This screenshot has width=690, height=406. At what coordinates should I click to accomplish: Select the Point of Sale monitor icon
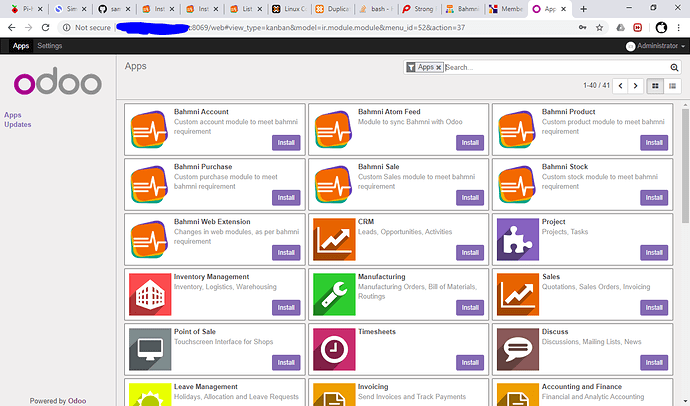click(x=150, y=349)
